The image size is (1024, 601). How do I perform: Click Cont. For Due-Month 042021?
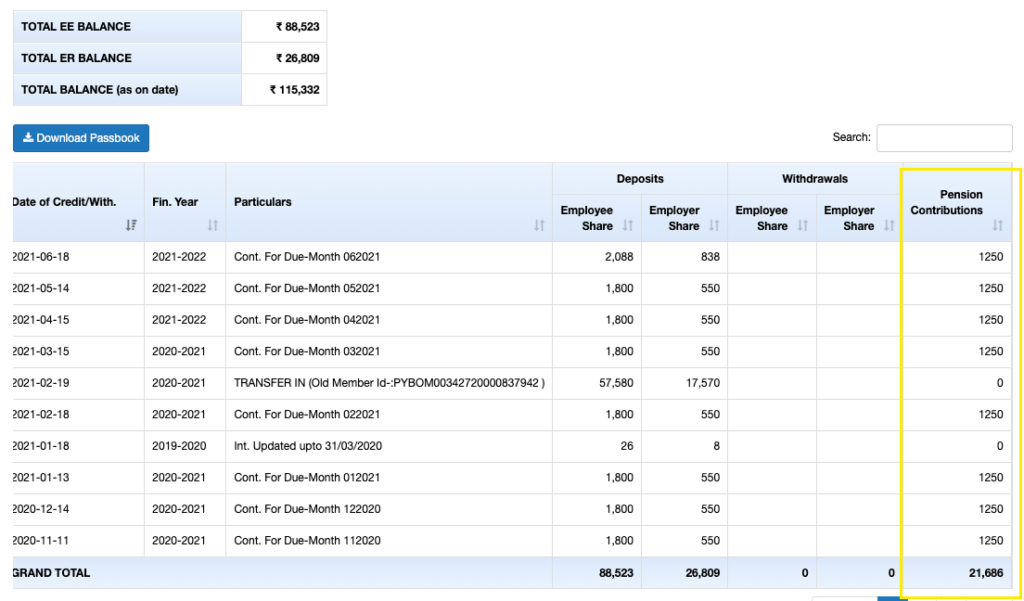(307, 319)
